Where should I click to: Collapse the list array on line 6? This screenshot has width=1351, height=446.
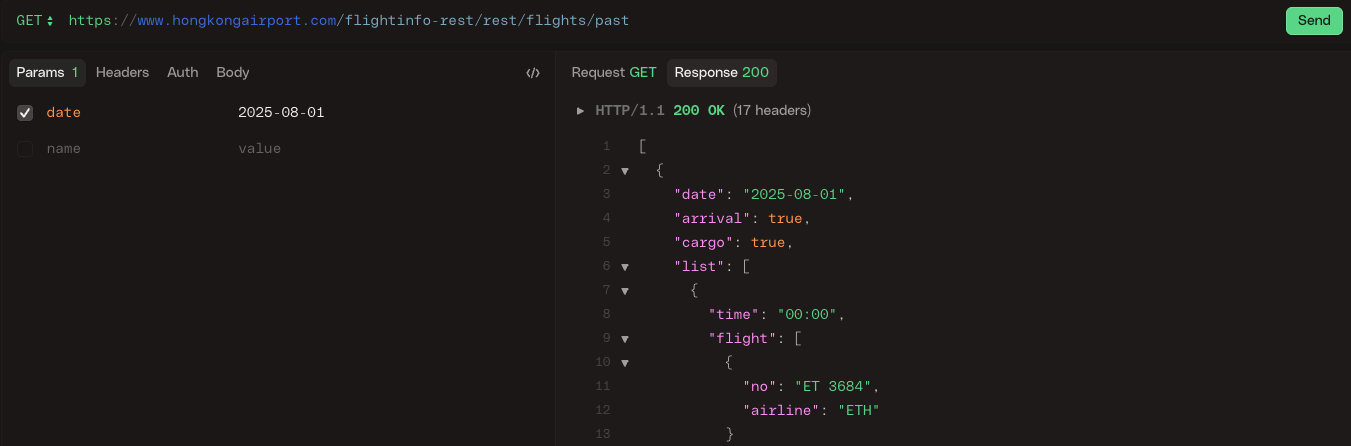625,267
